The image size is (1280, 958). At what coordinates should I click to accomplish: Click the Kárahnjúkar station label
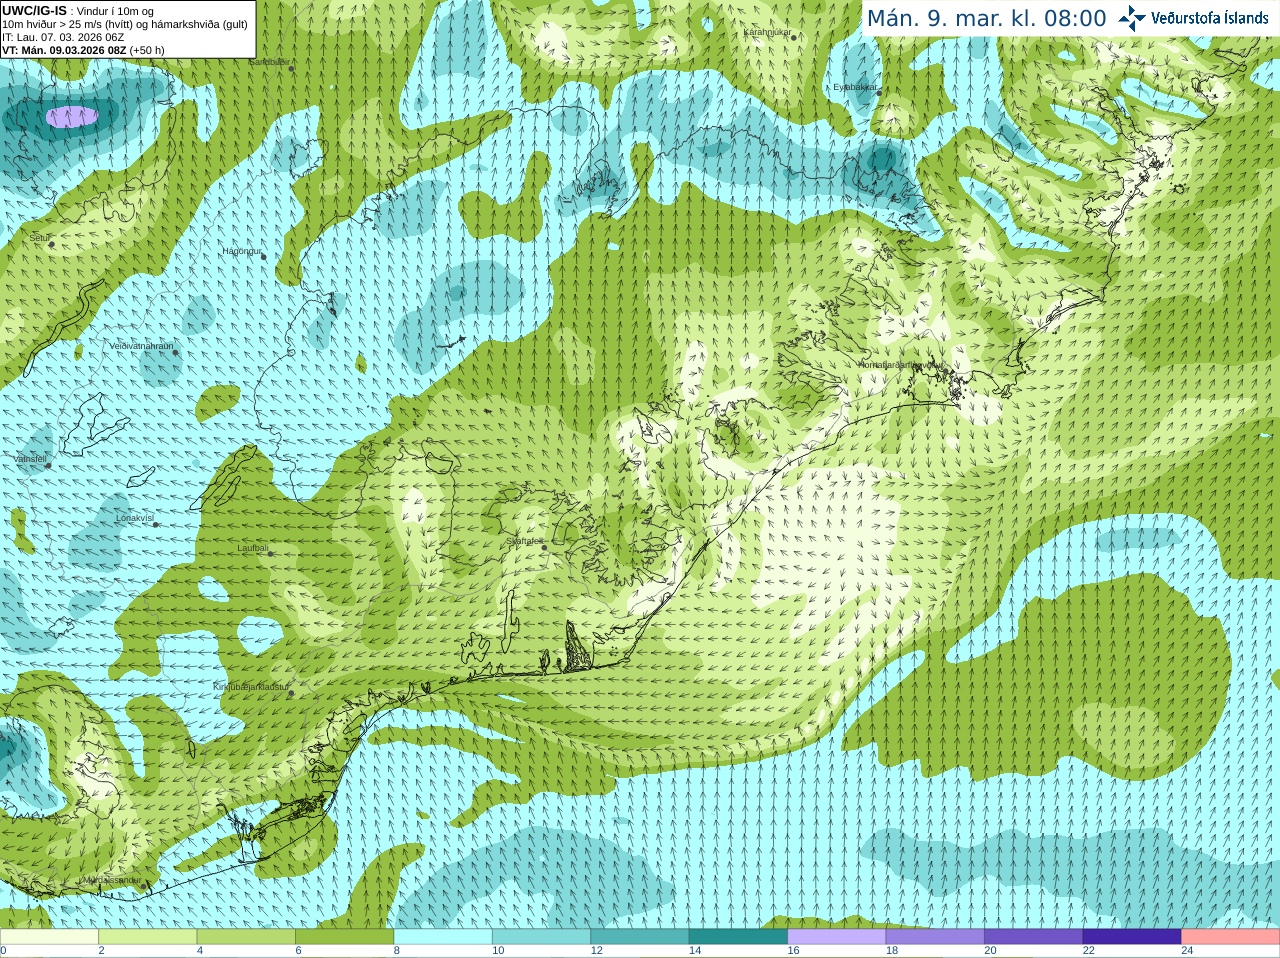(767, 33)
